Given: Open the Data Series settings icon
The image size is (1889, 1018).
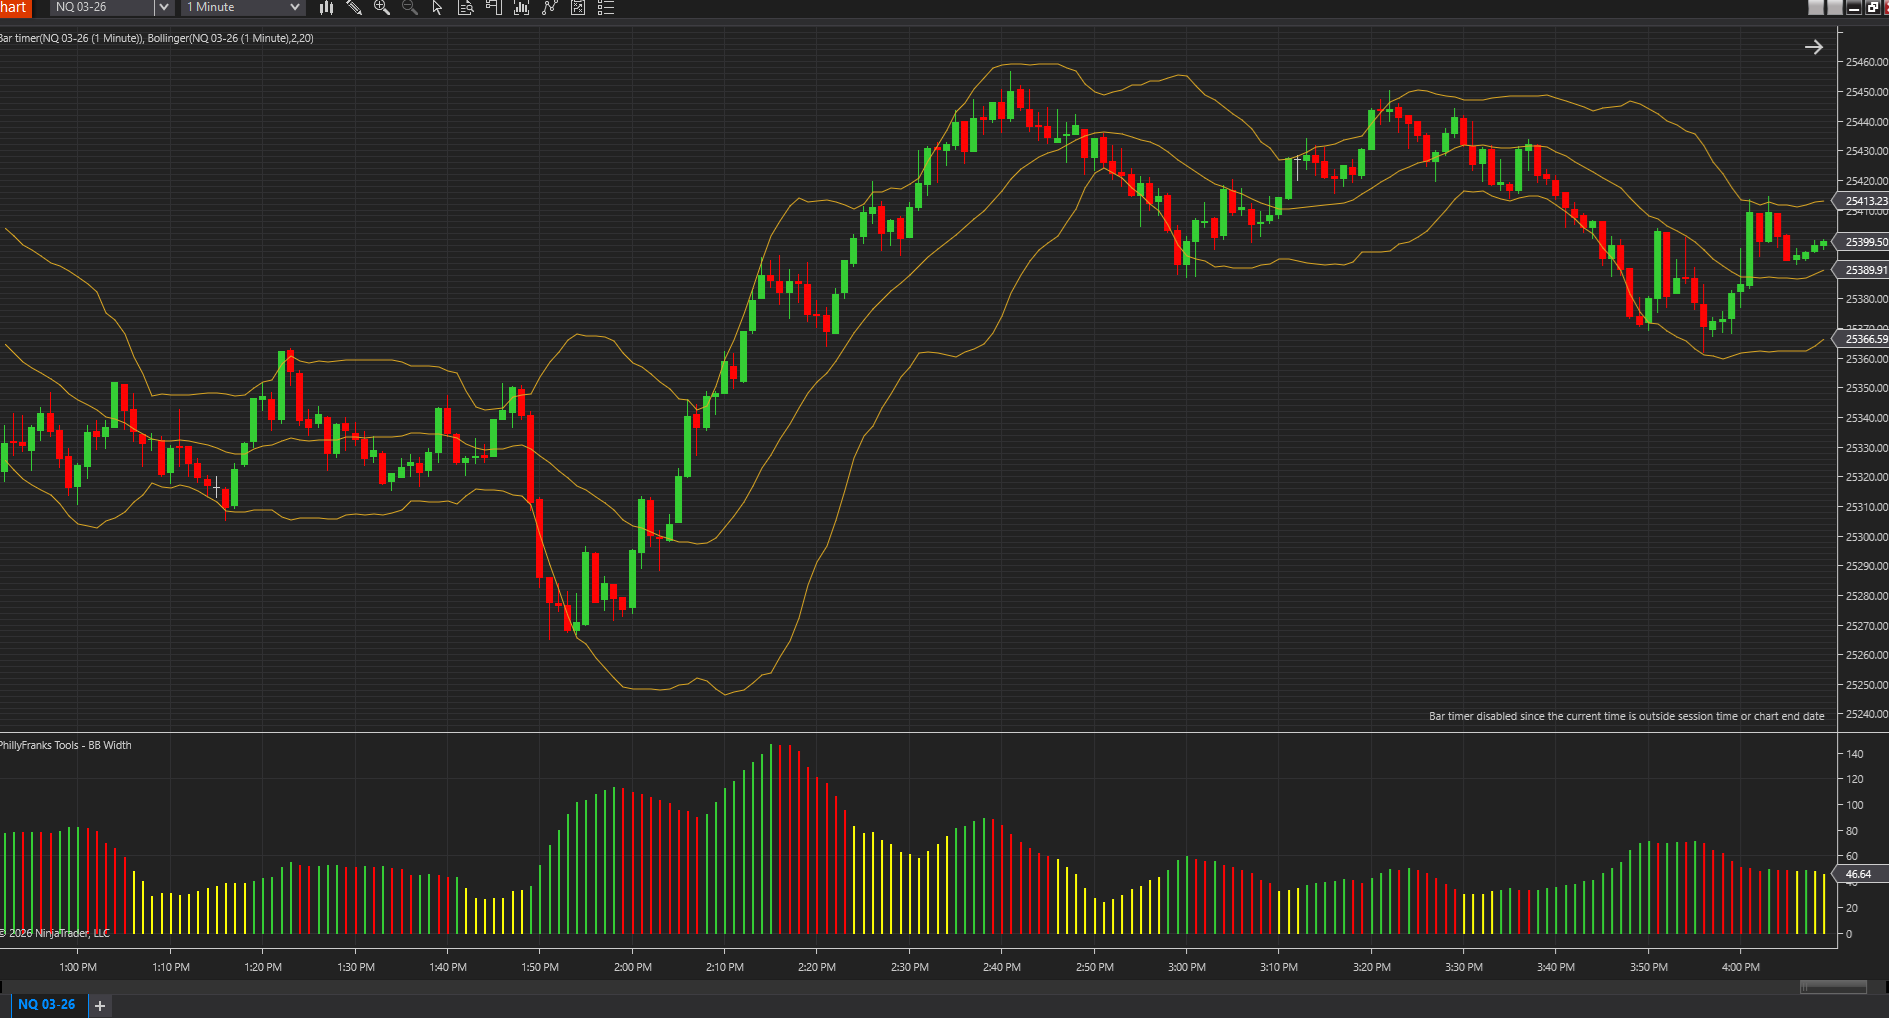Looking at the screenshot, I should coord(465,8).
